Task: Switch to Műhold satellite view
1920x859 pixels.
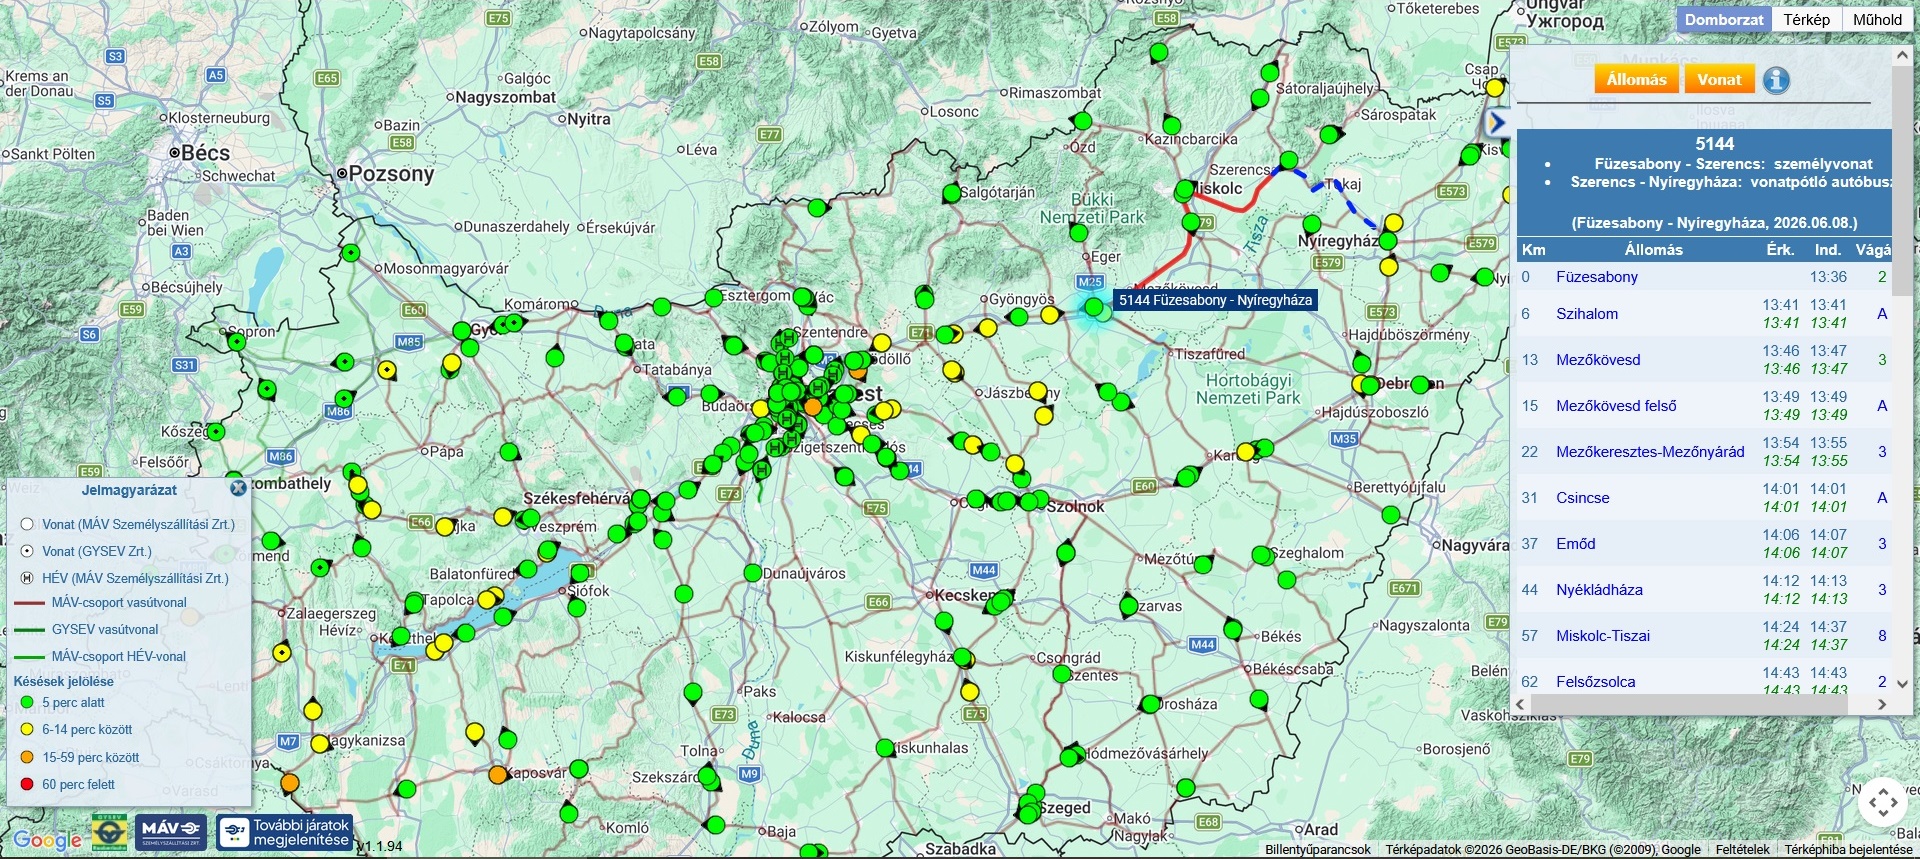Action: 1877,20
